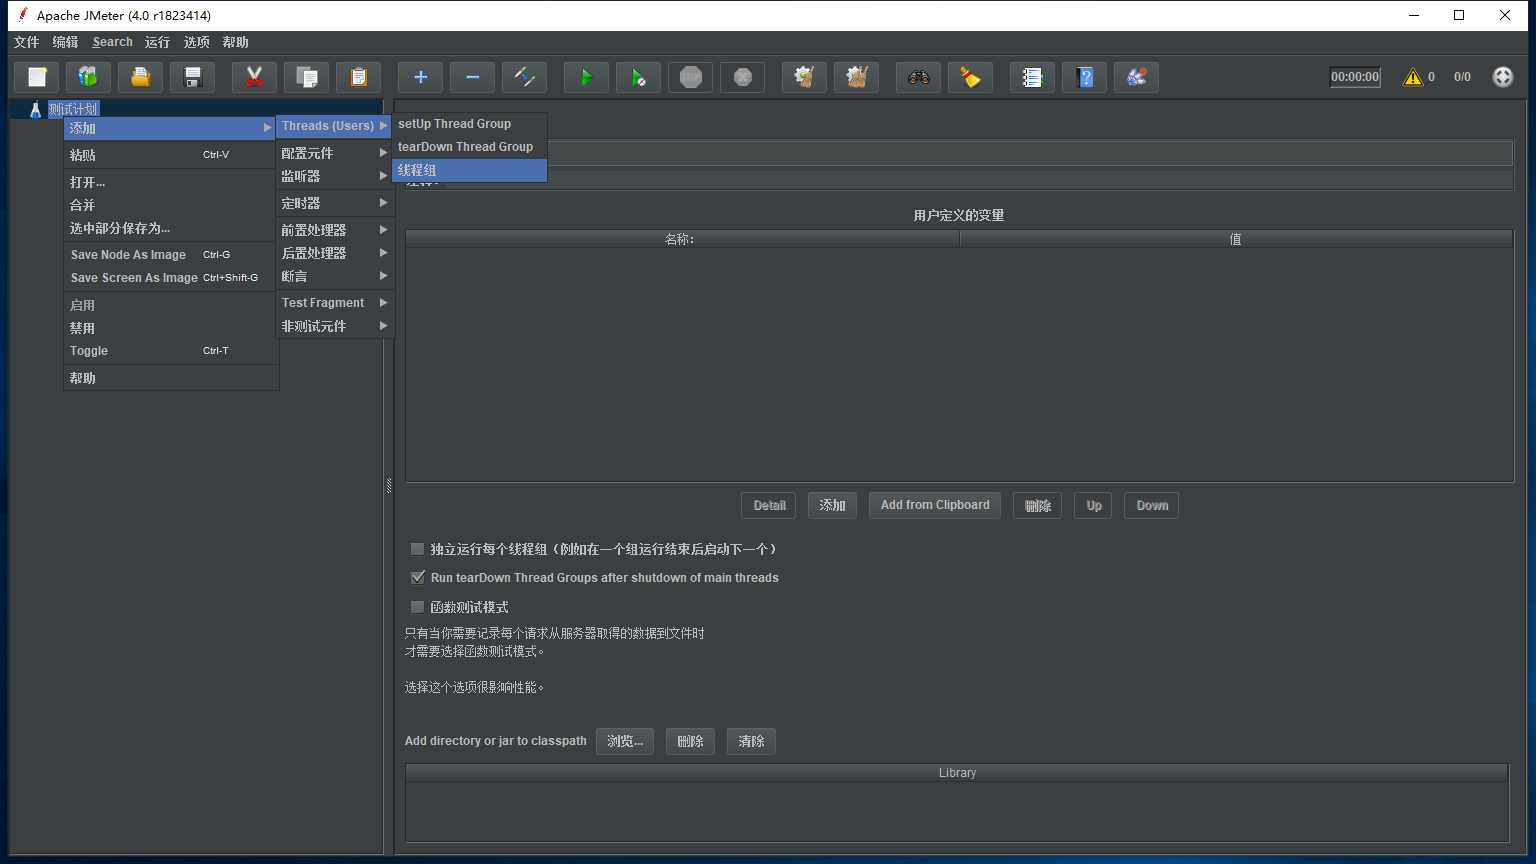This screenshot has height=864, width=1536.
Task: Click the Library table header
Action: [957, 773]
